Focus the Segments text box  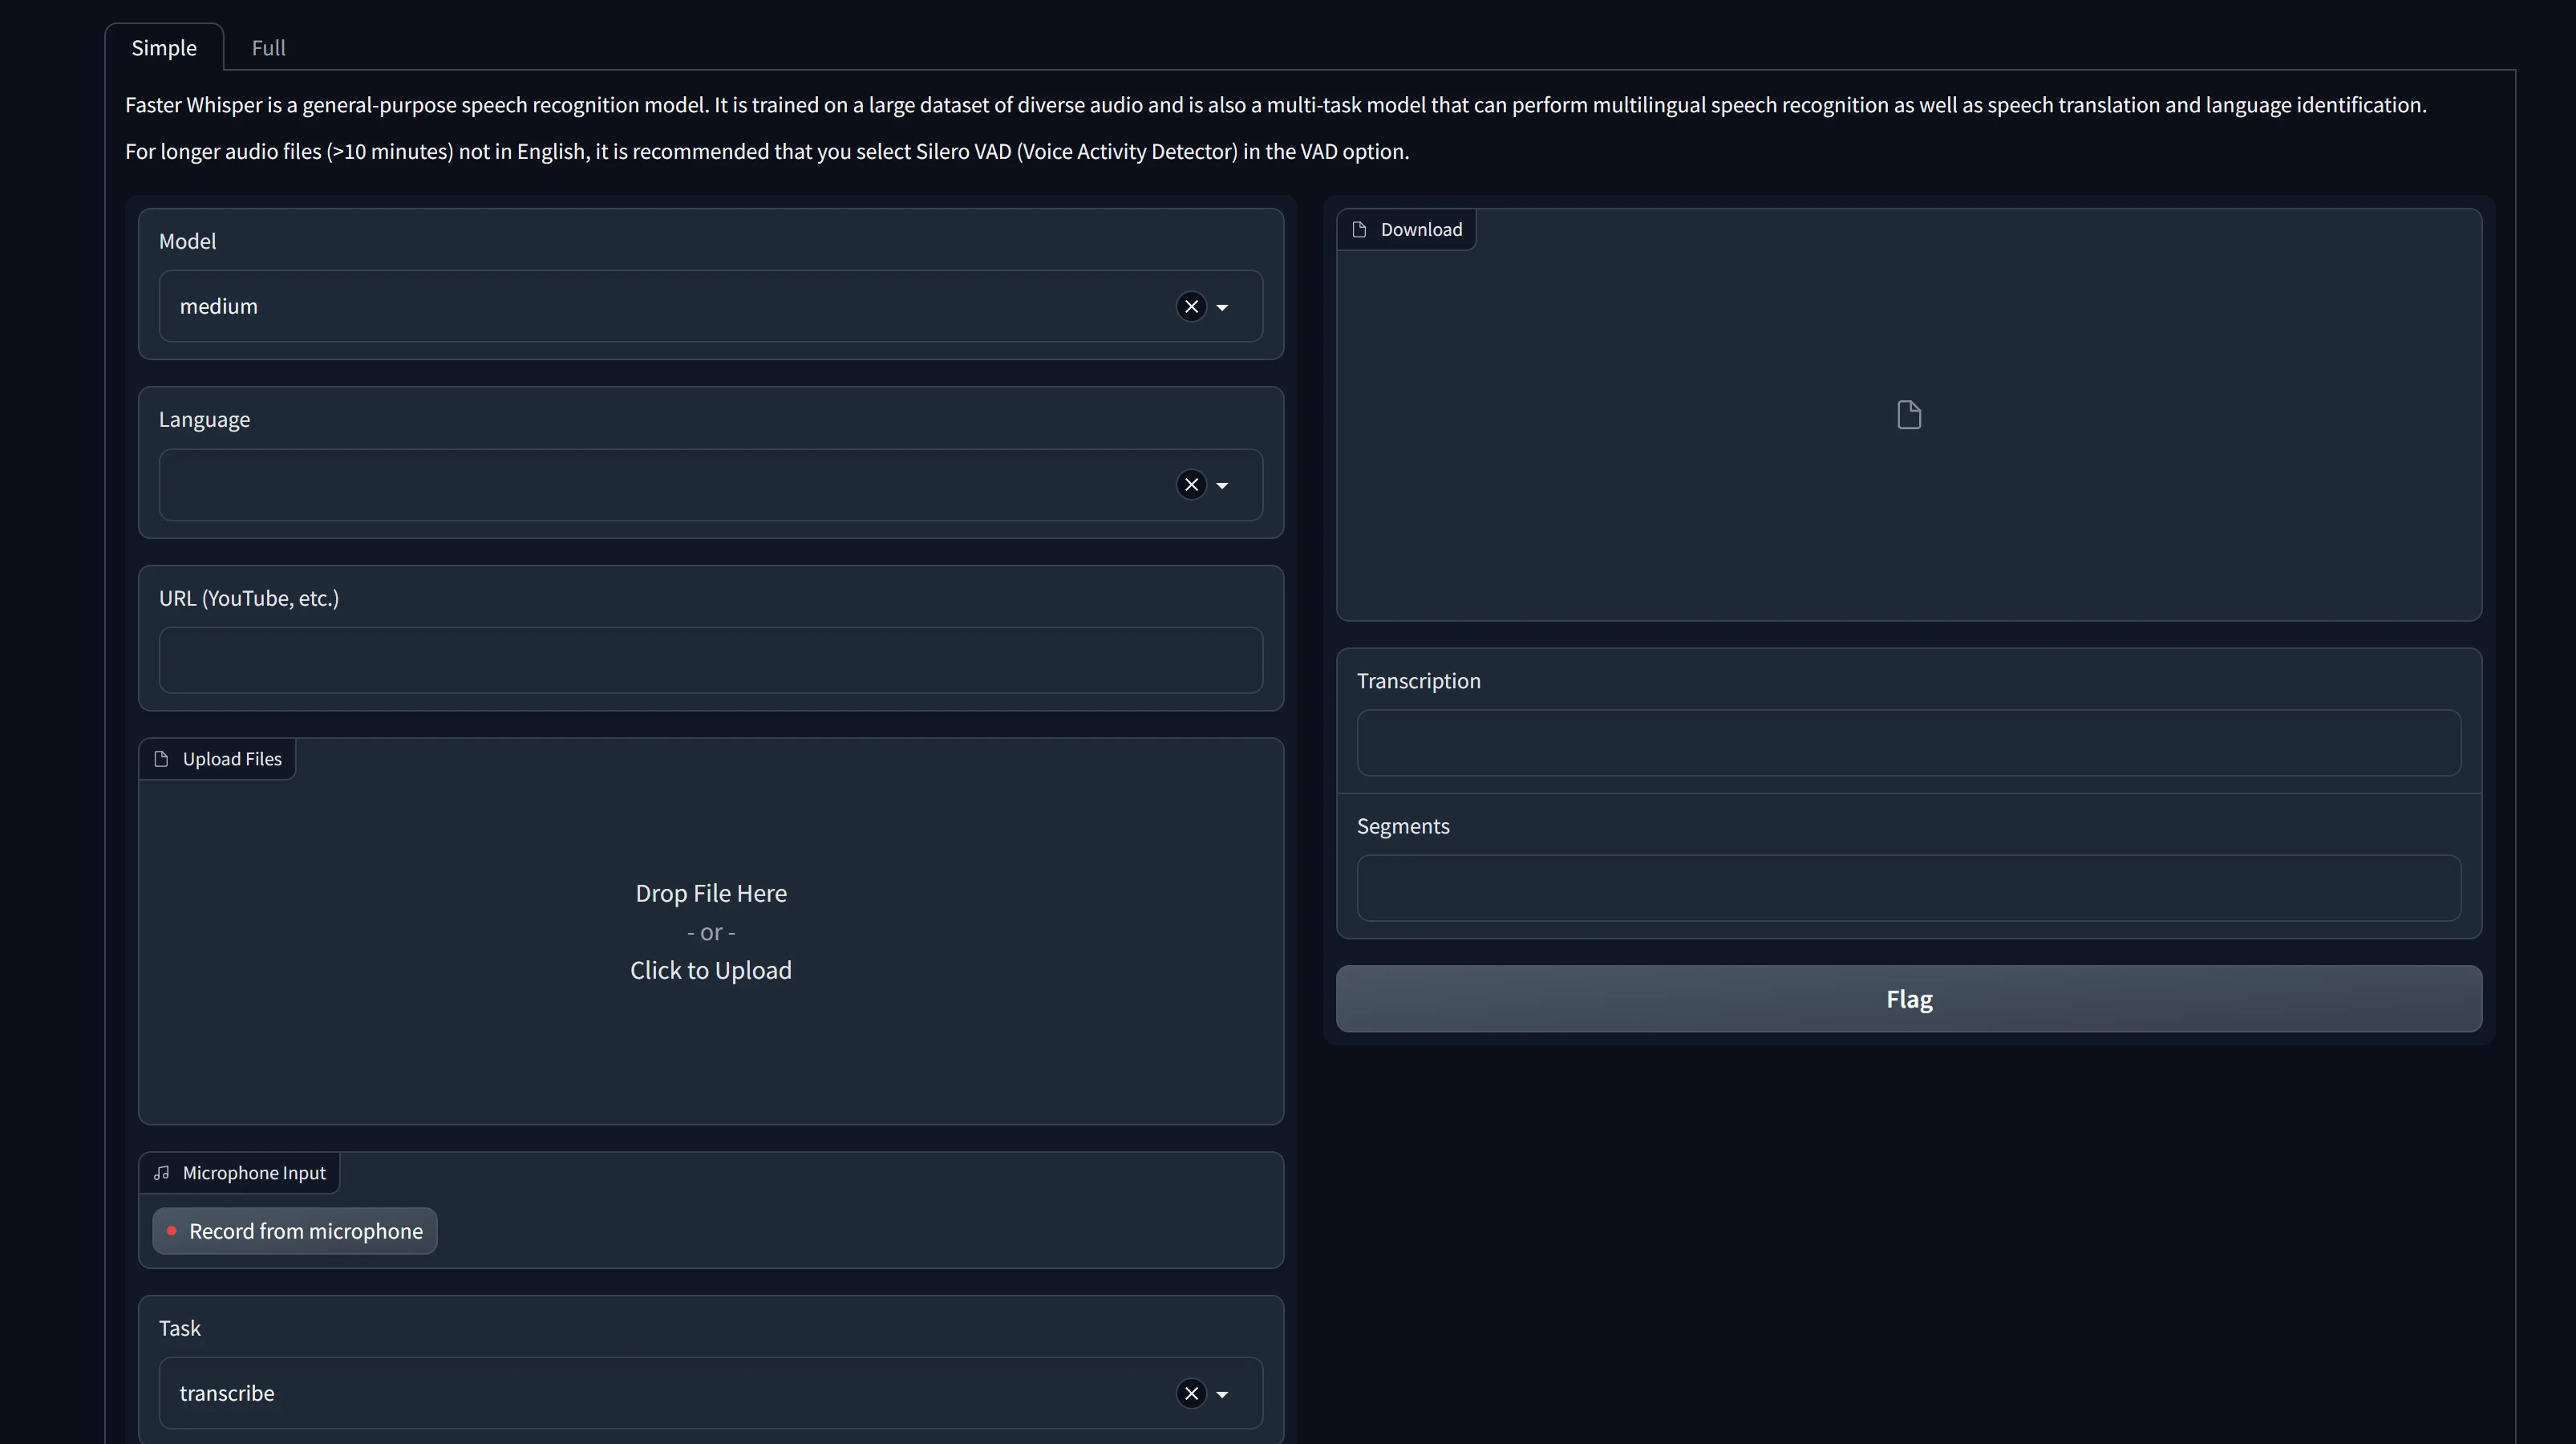point(1908,888)
